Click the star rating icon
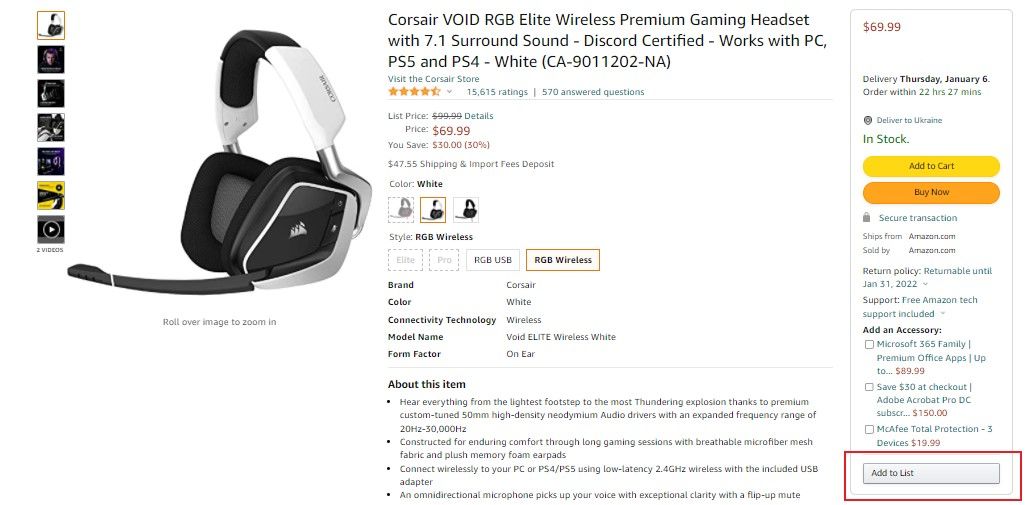 414,92
